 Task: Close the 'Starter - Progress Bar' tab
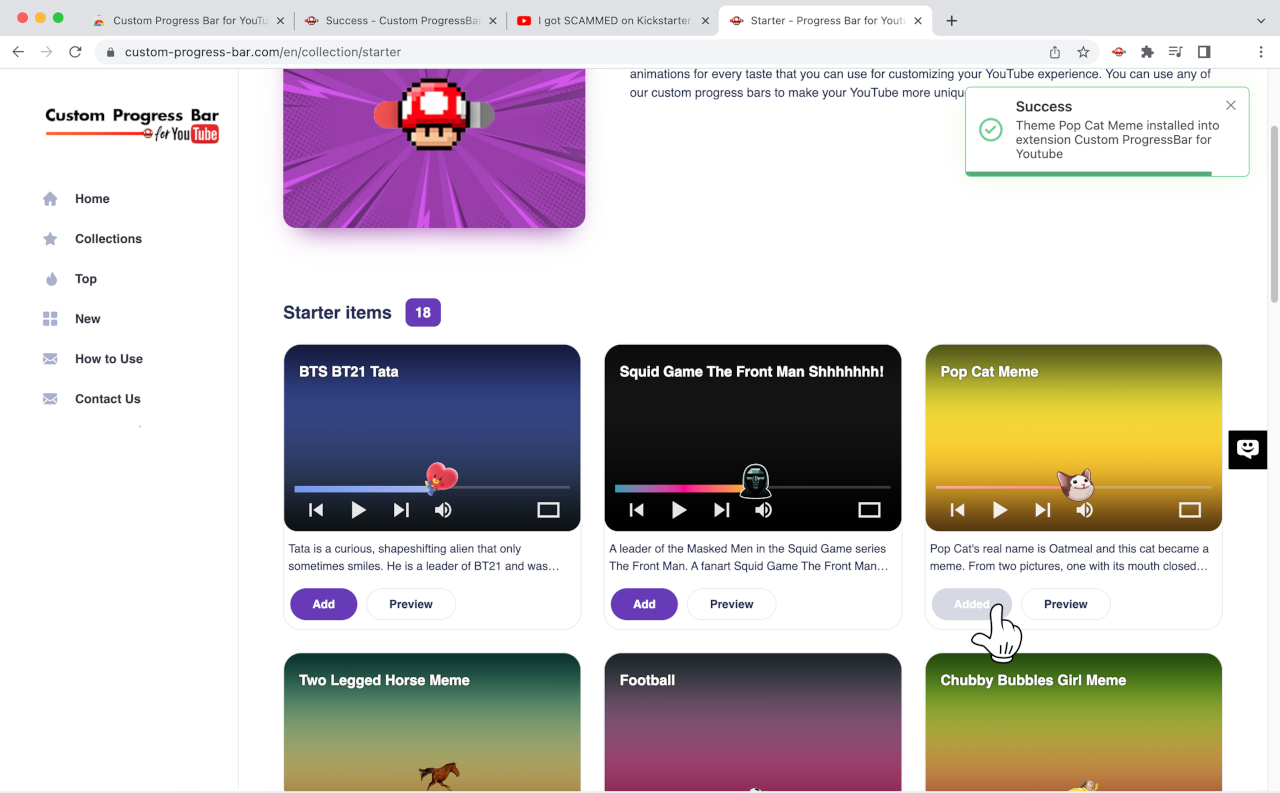pyautogui.click(x=918, y=20)
